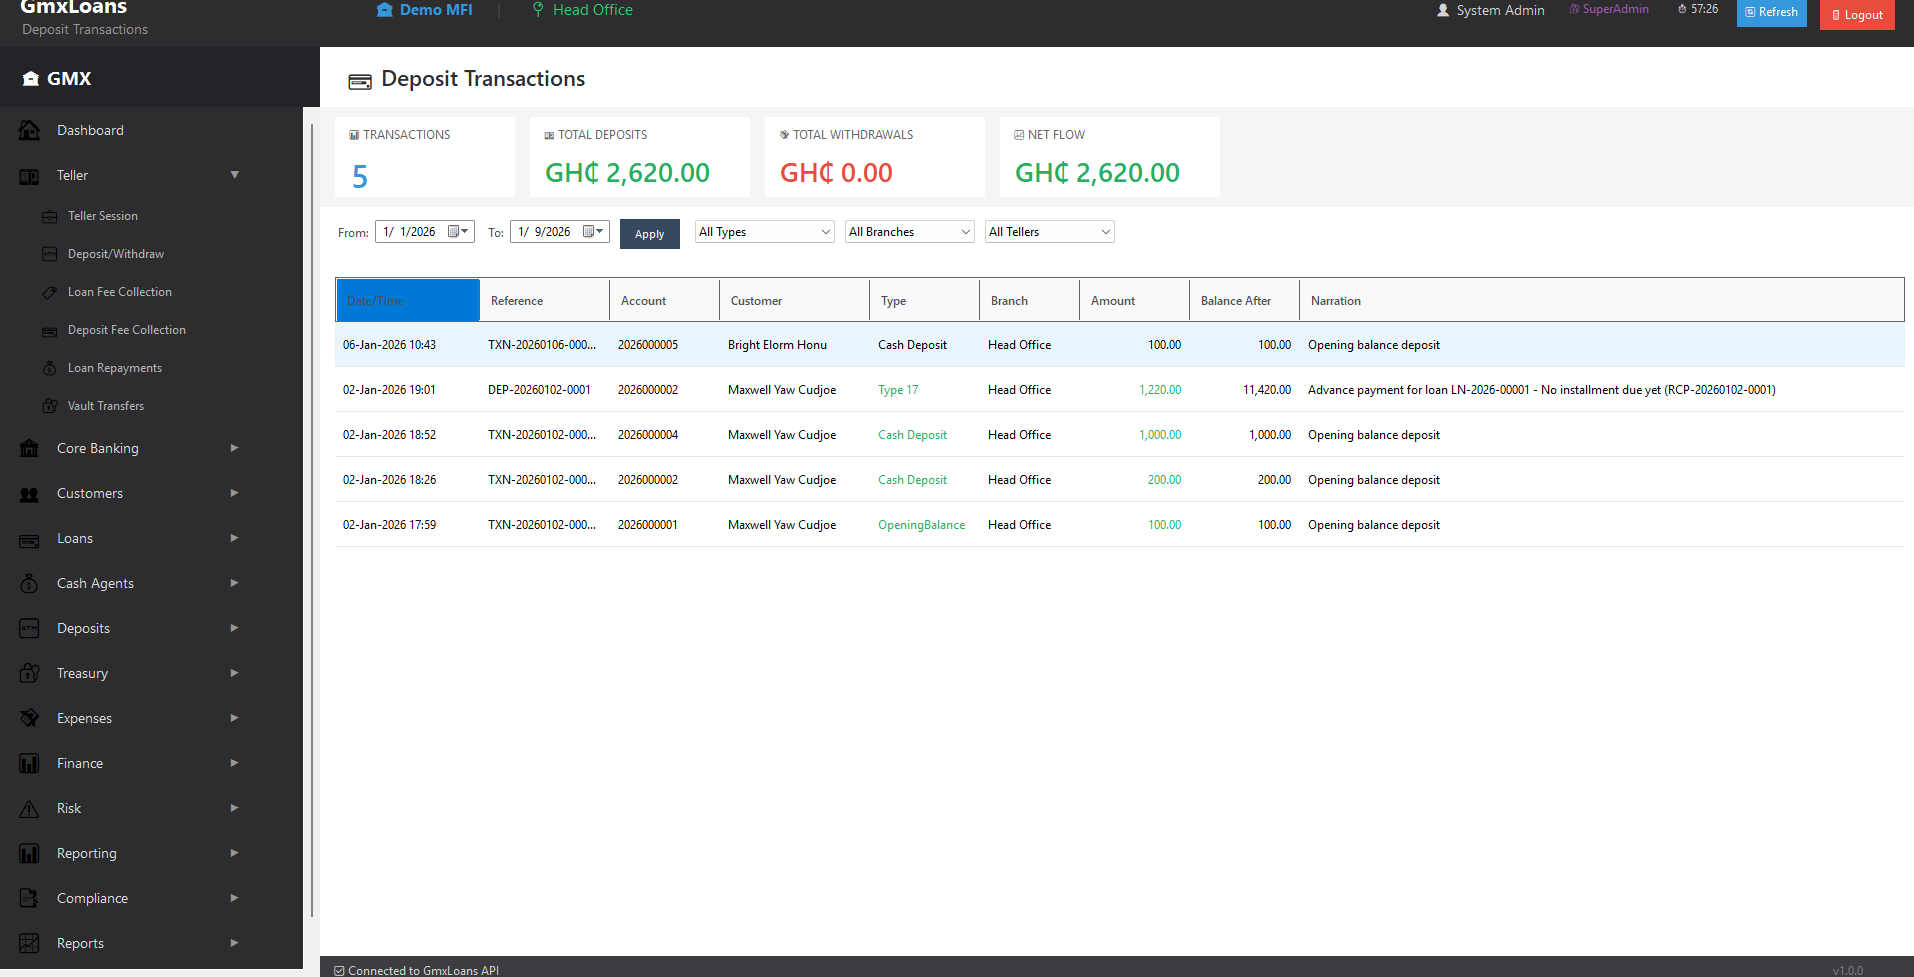
Task: Open Loan Fee Collection menu item
Action: [120, 292]
